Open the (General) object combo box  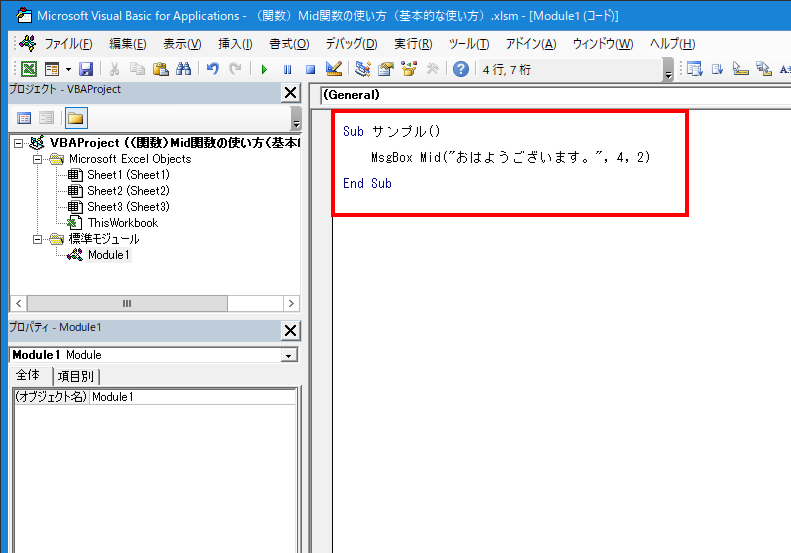click(555, 95)
